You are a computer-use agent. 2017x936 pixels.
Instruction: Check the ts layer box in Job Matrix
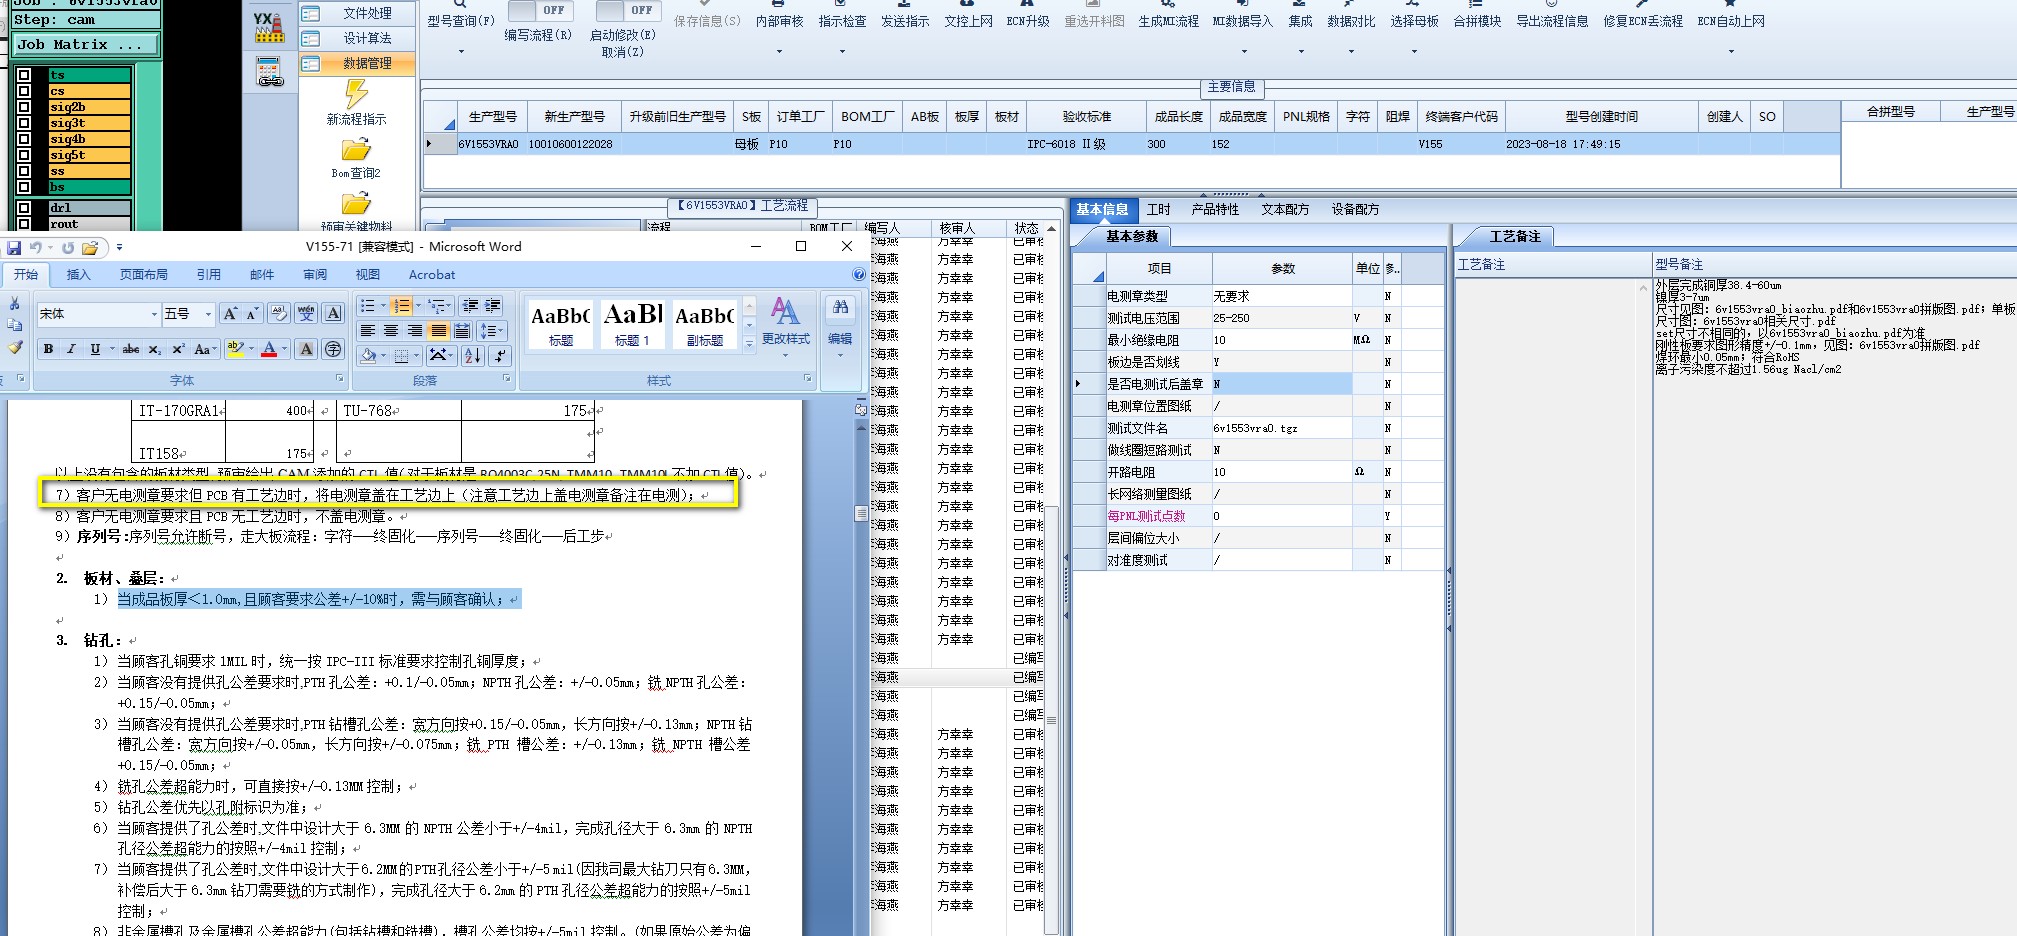pos(24,75)
